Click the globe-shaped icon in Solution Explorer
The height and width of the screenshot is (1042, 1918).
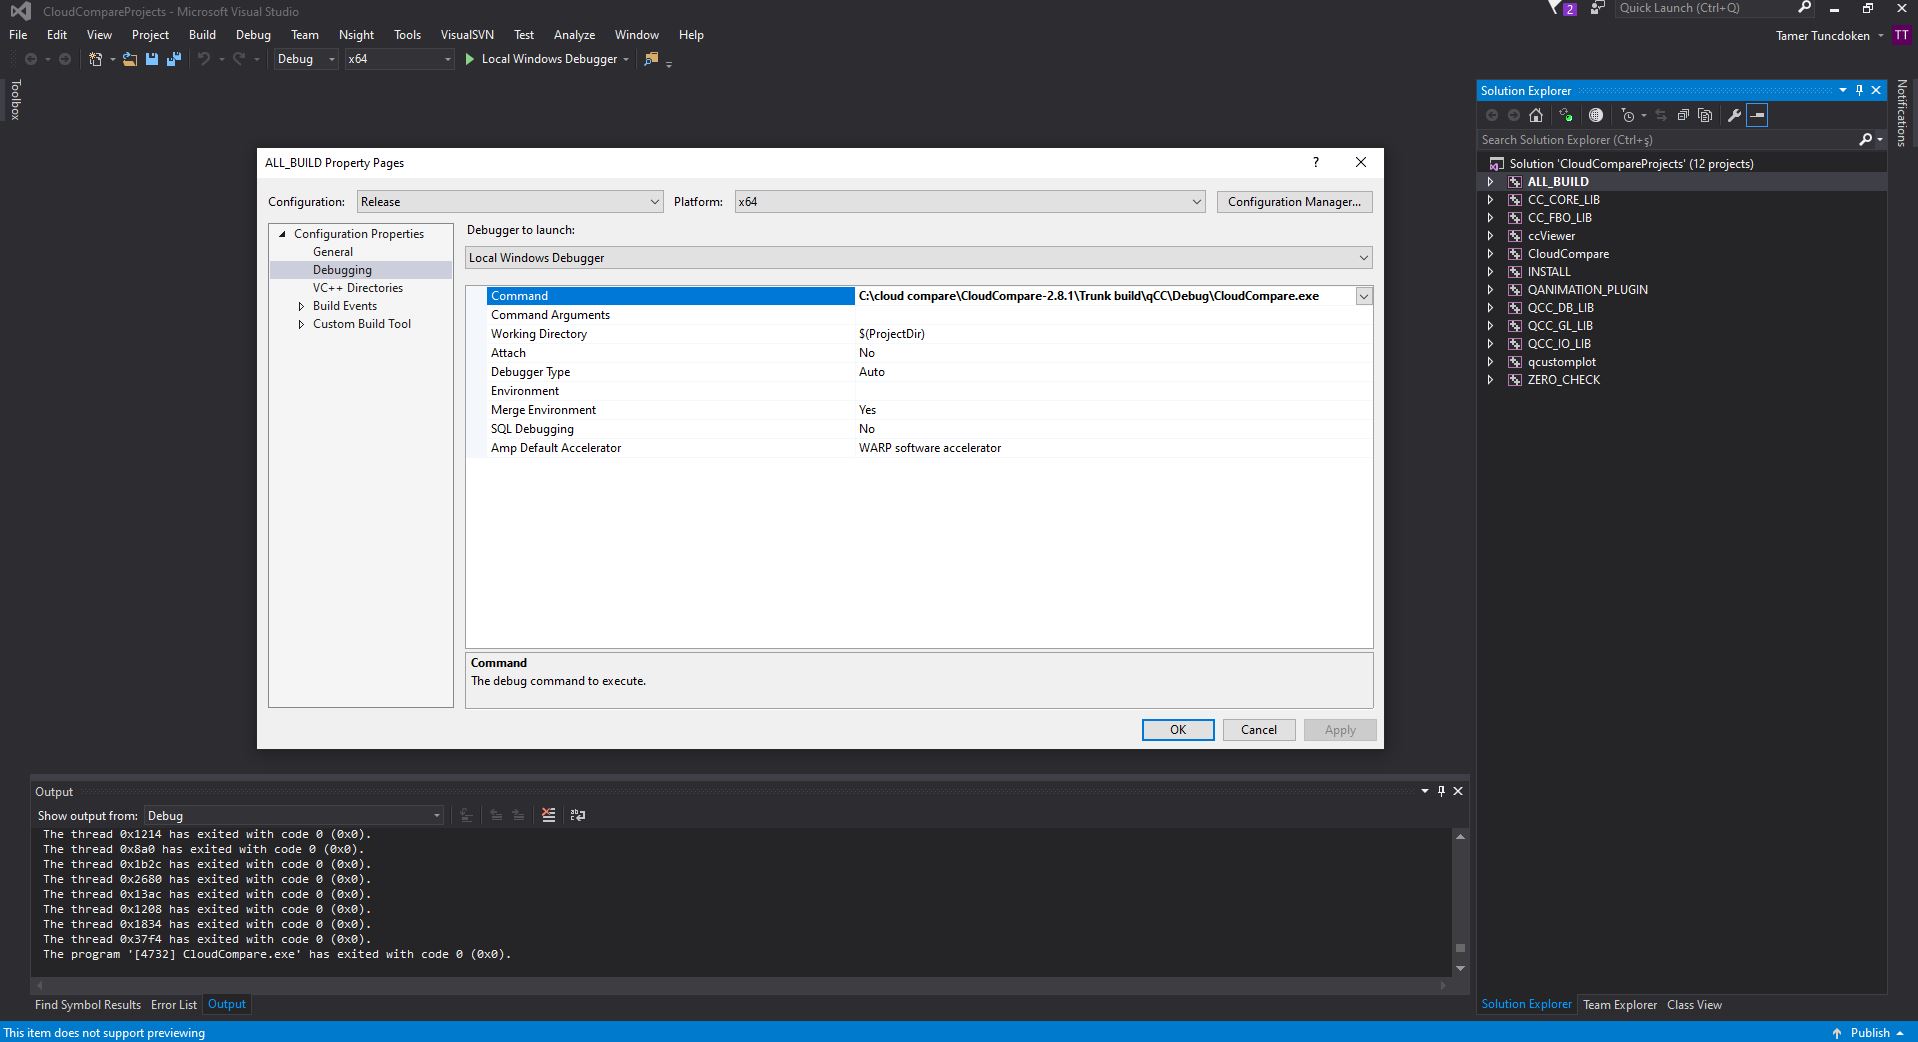point(1596,115)
